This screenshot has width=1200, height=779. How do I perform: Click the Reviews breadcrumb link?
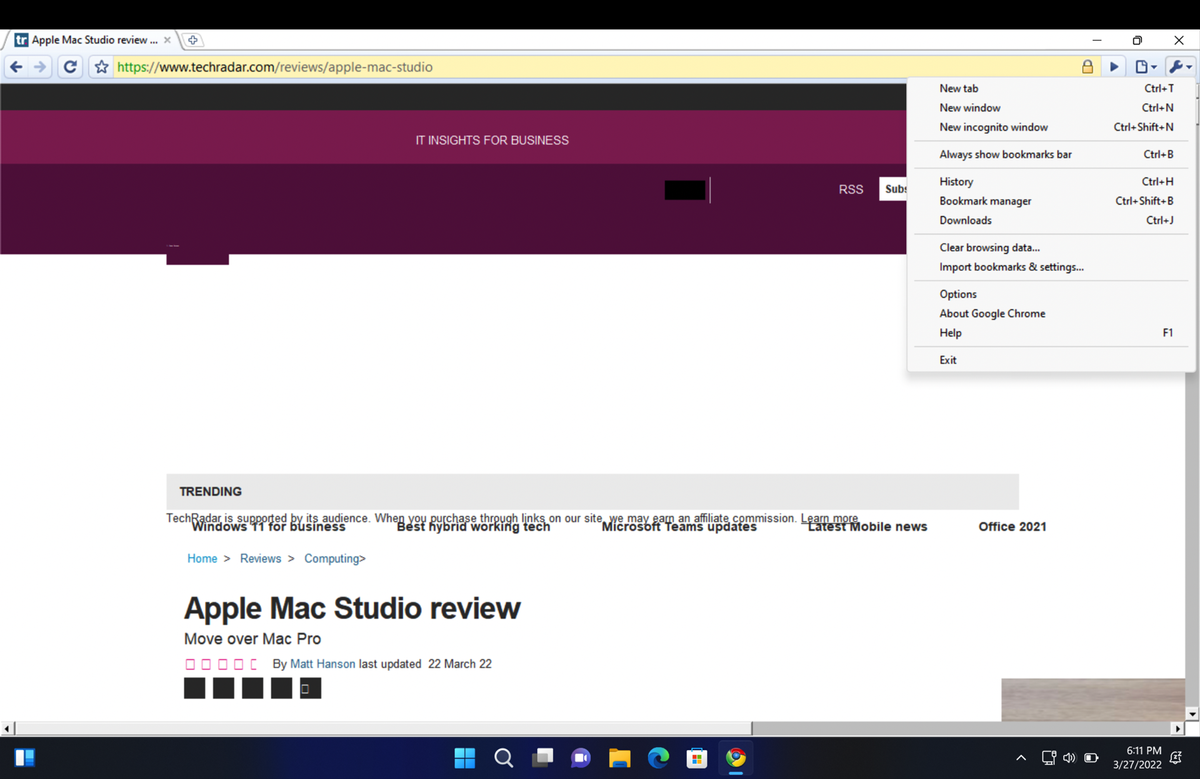(260, 558)
